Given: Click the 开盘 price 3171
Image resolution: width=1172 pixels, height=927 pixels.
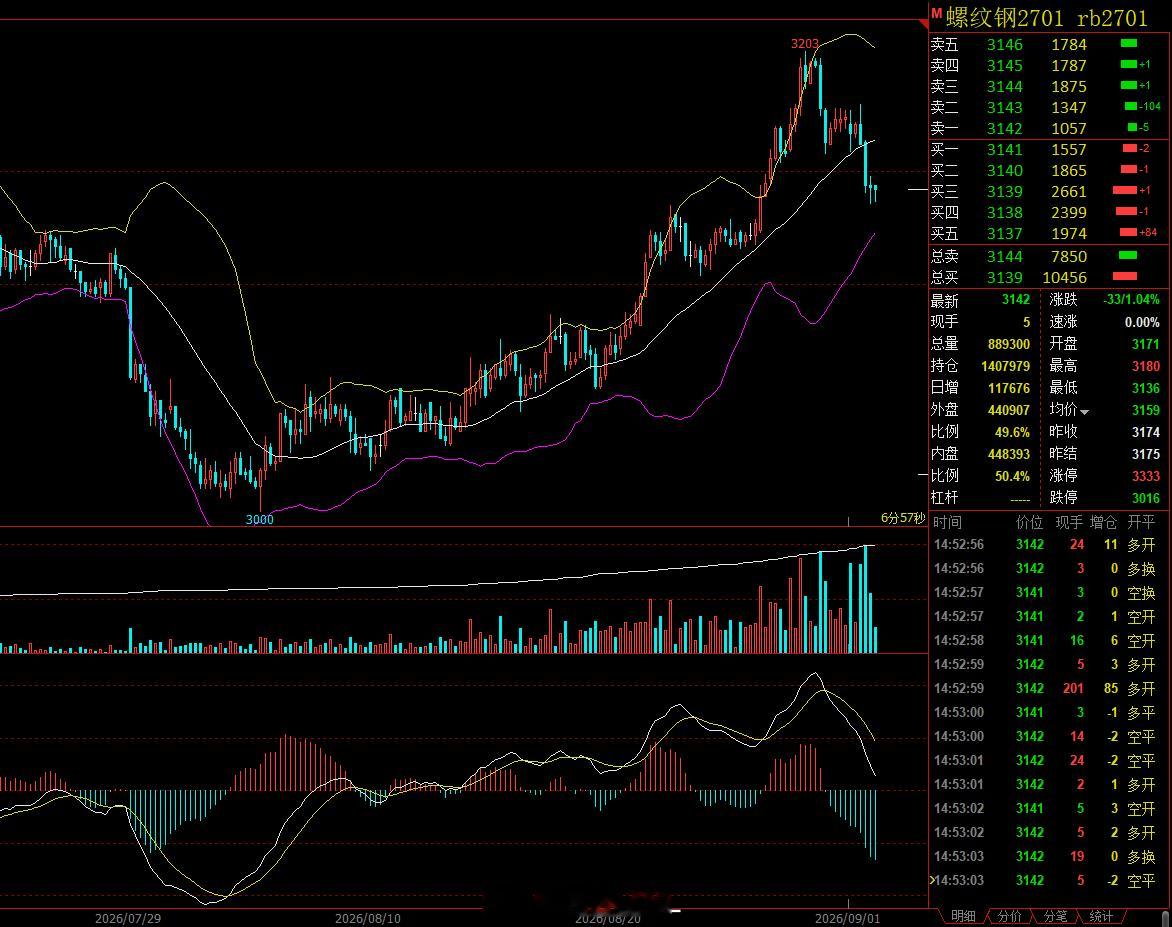Looking at the screenshot, I should (1146, 345).
